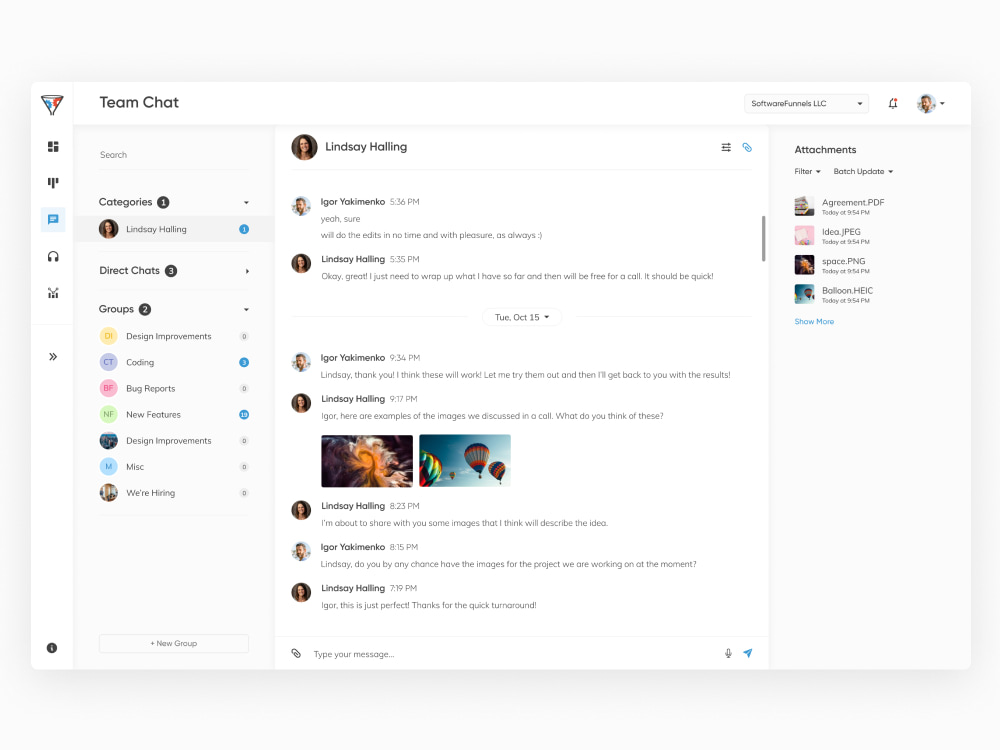This screenshot has width=1000, height=750.
Task: Open the user profile avatar dropdown
Action: (931, 103)
